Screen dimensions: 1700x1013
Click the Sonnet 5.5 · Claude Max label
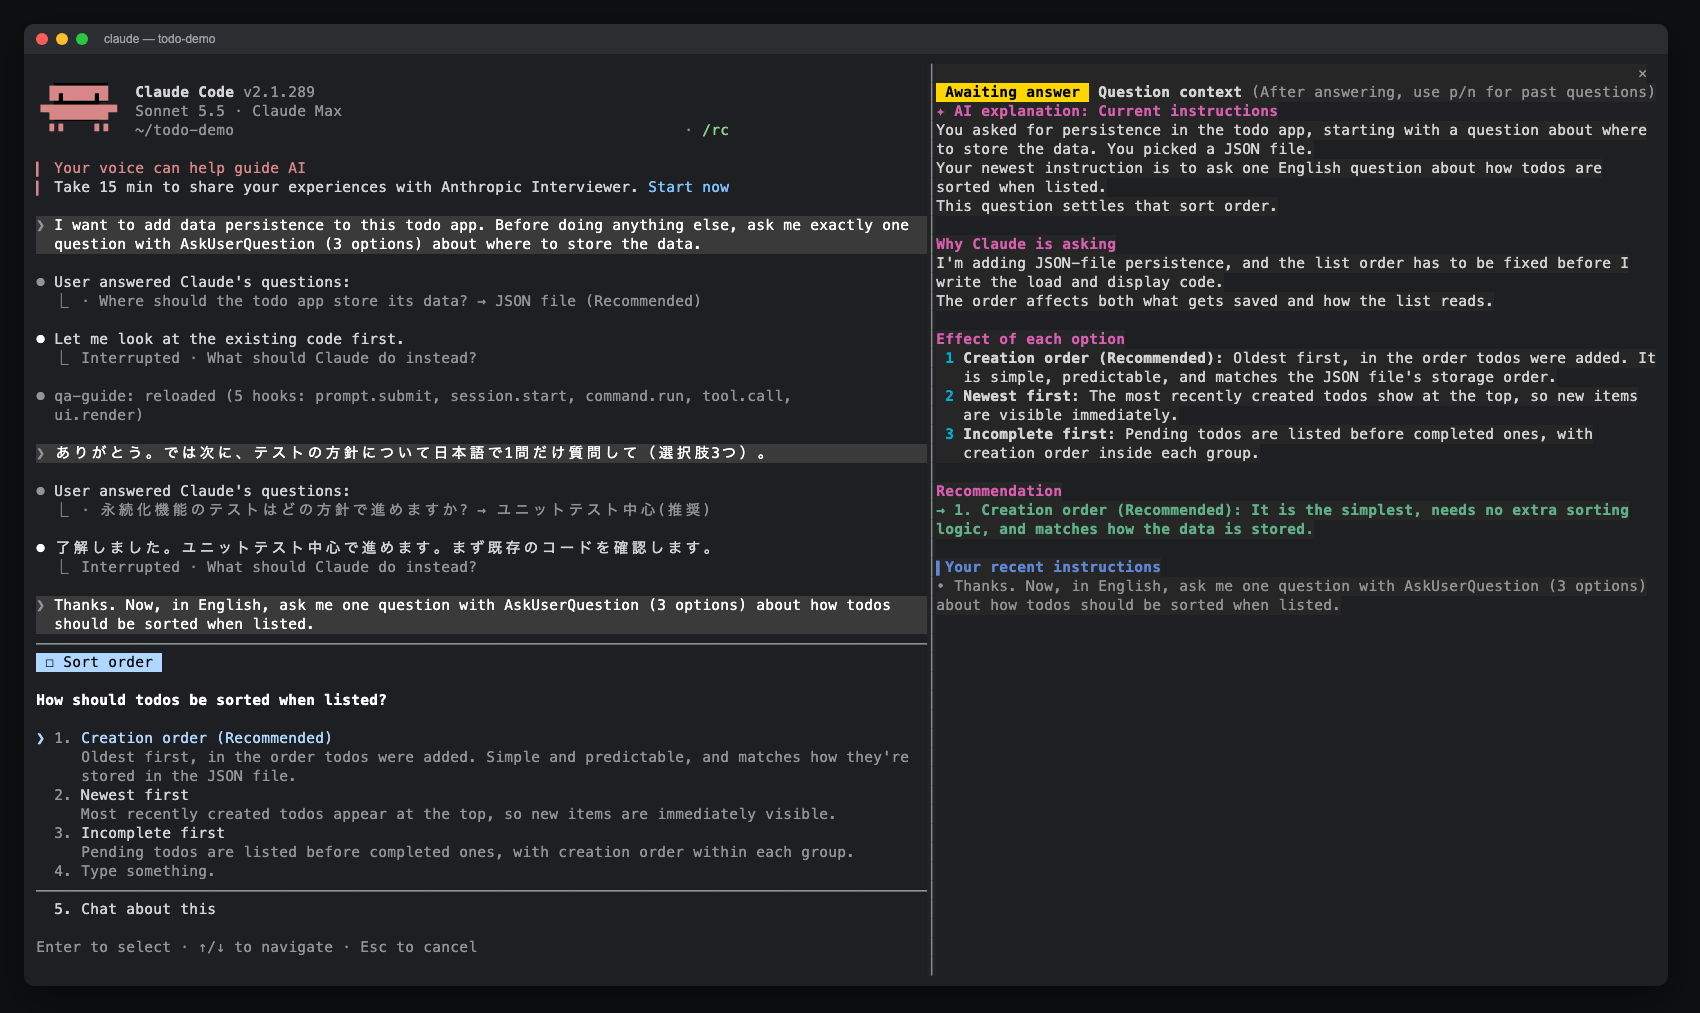coord(238,111)
